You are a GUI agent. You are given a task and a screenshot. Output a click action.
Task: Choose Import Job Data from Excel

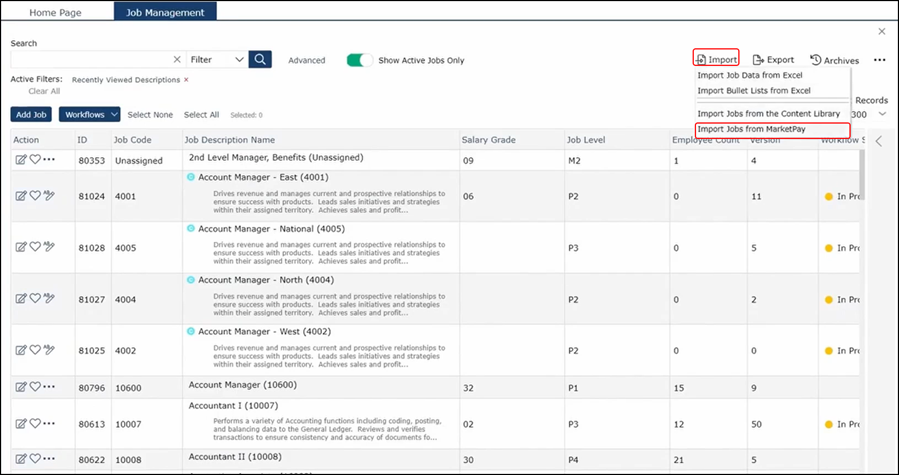point(749,75)
